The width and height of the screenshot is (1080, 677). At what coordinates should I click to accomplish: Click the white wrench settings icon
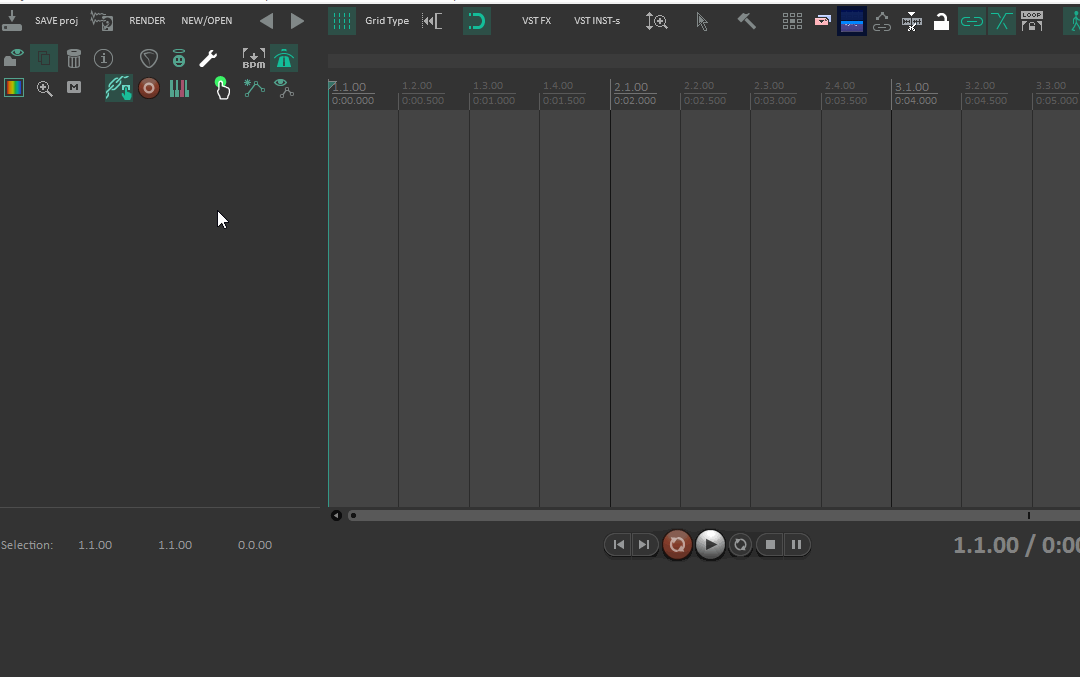coord(208,59)
